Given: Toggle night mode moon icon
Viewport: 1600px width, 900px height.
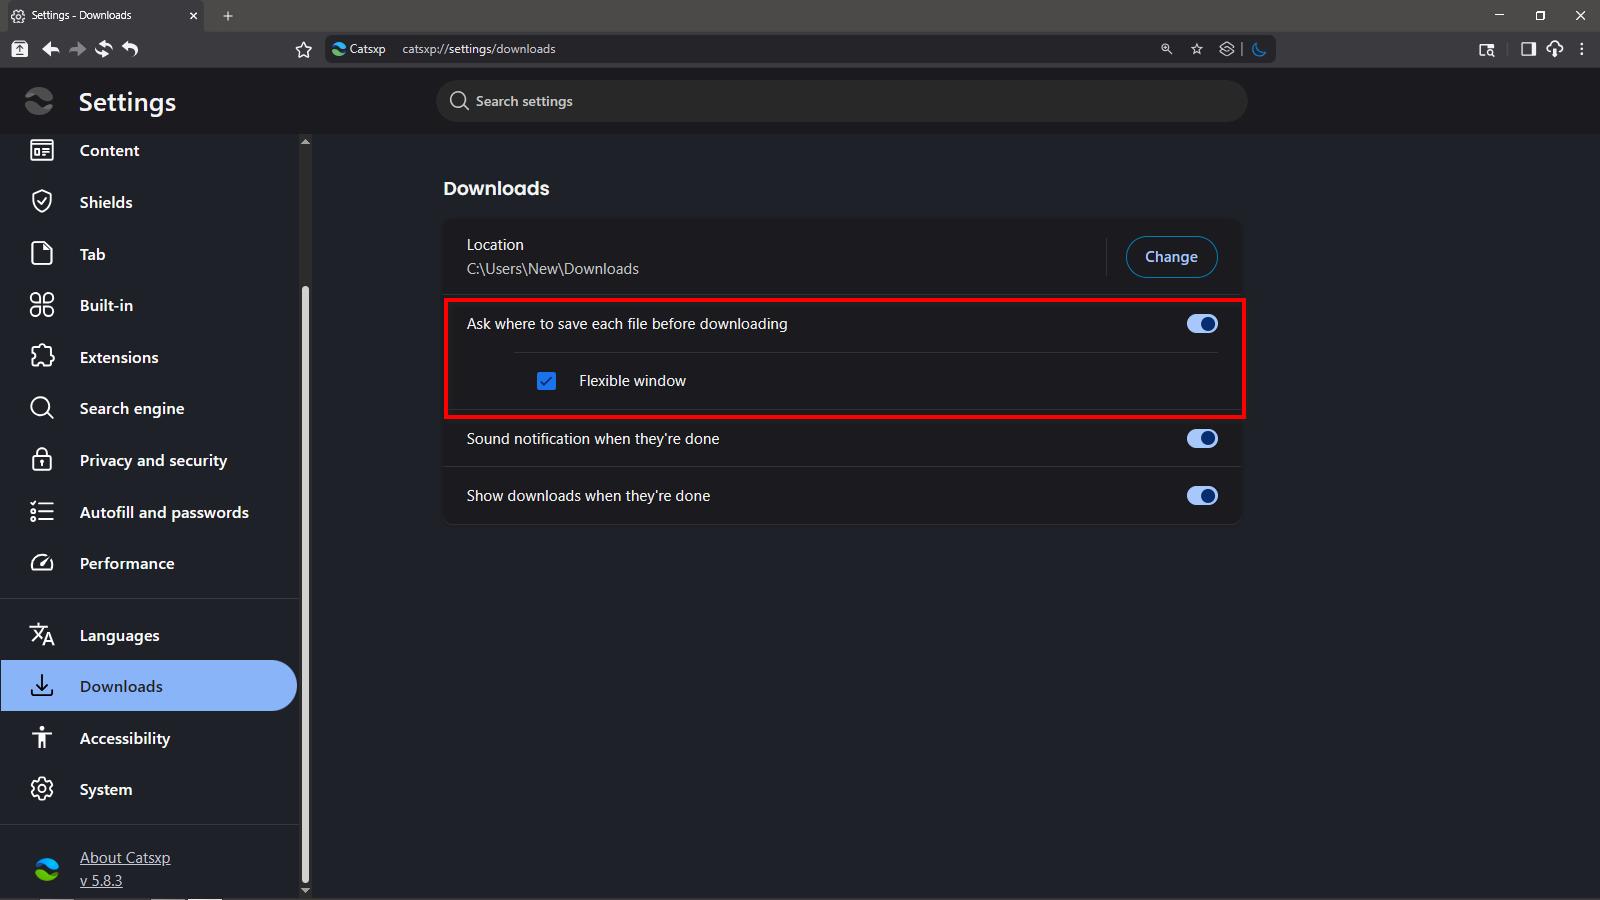Looking at the screenshot, I should 1259,49.
